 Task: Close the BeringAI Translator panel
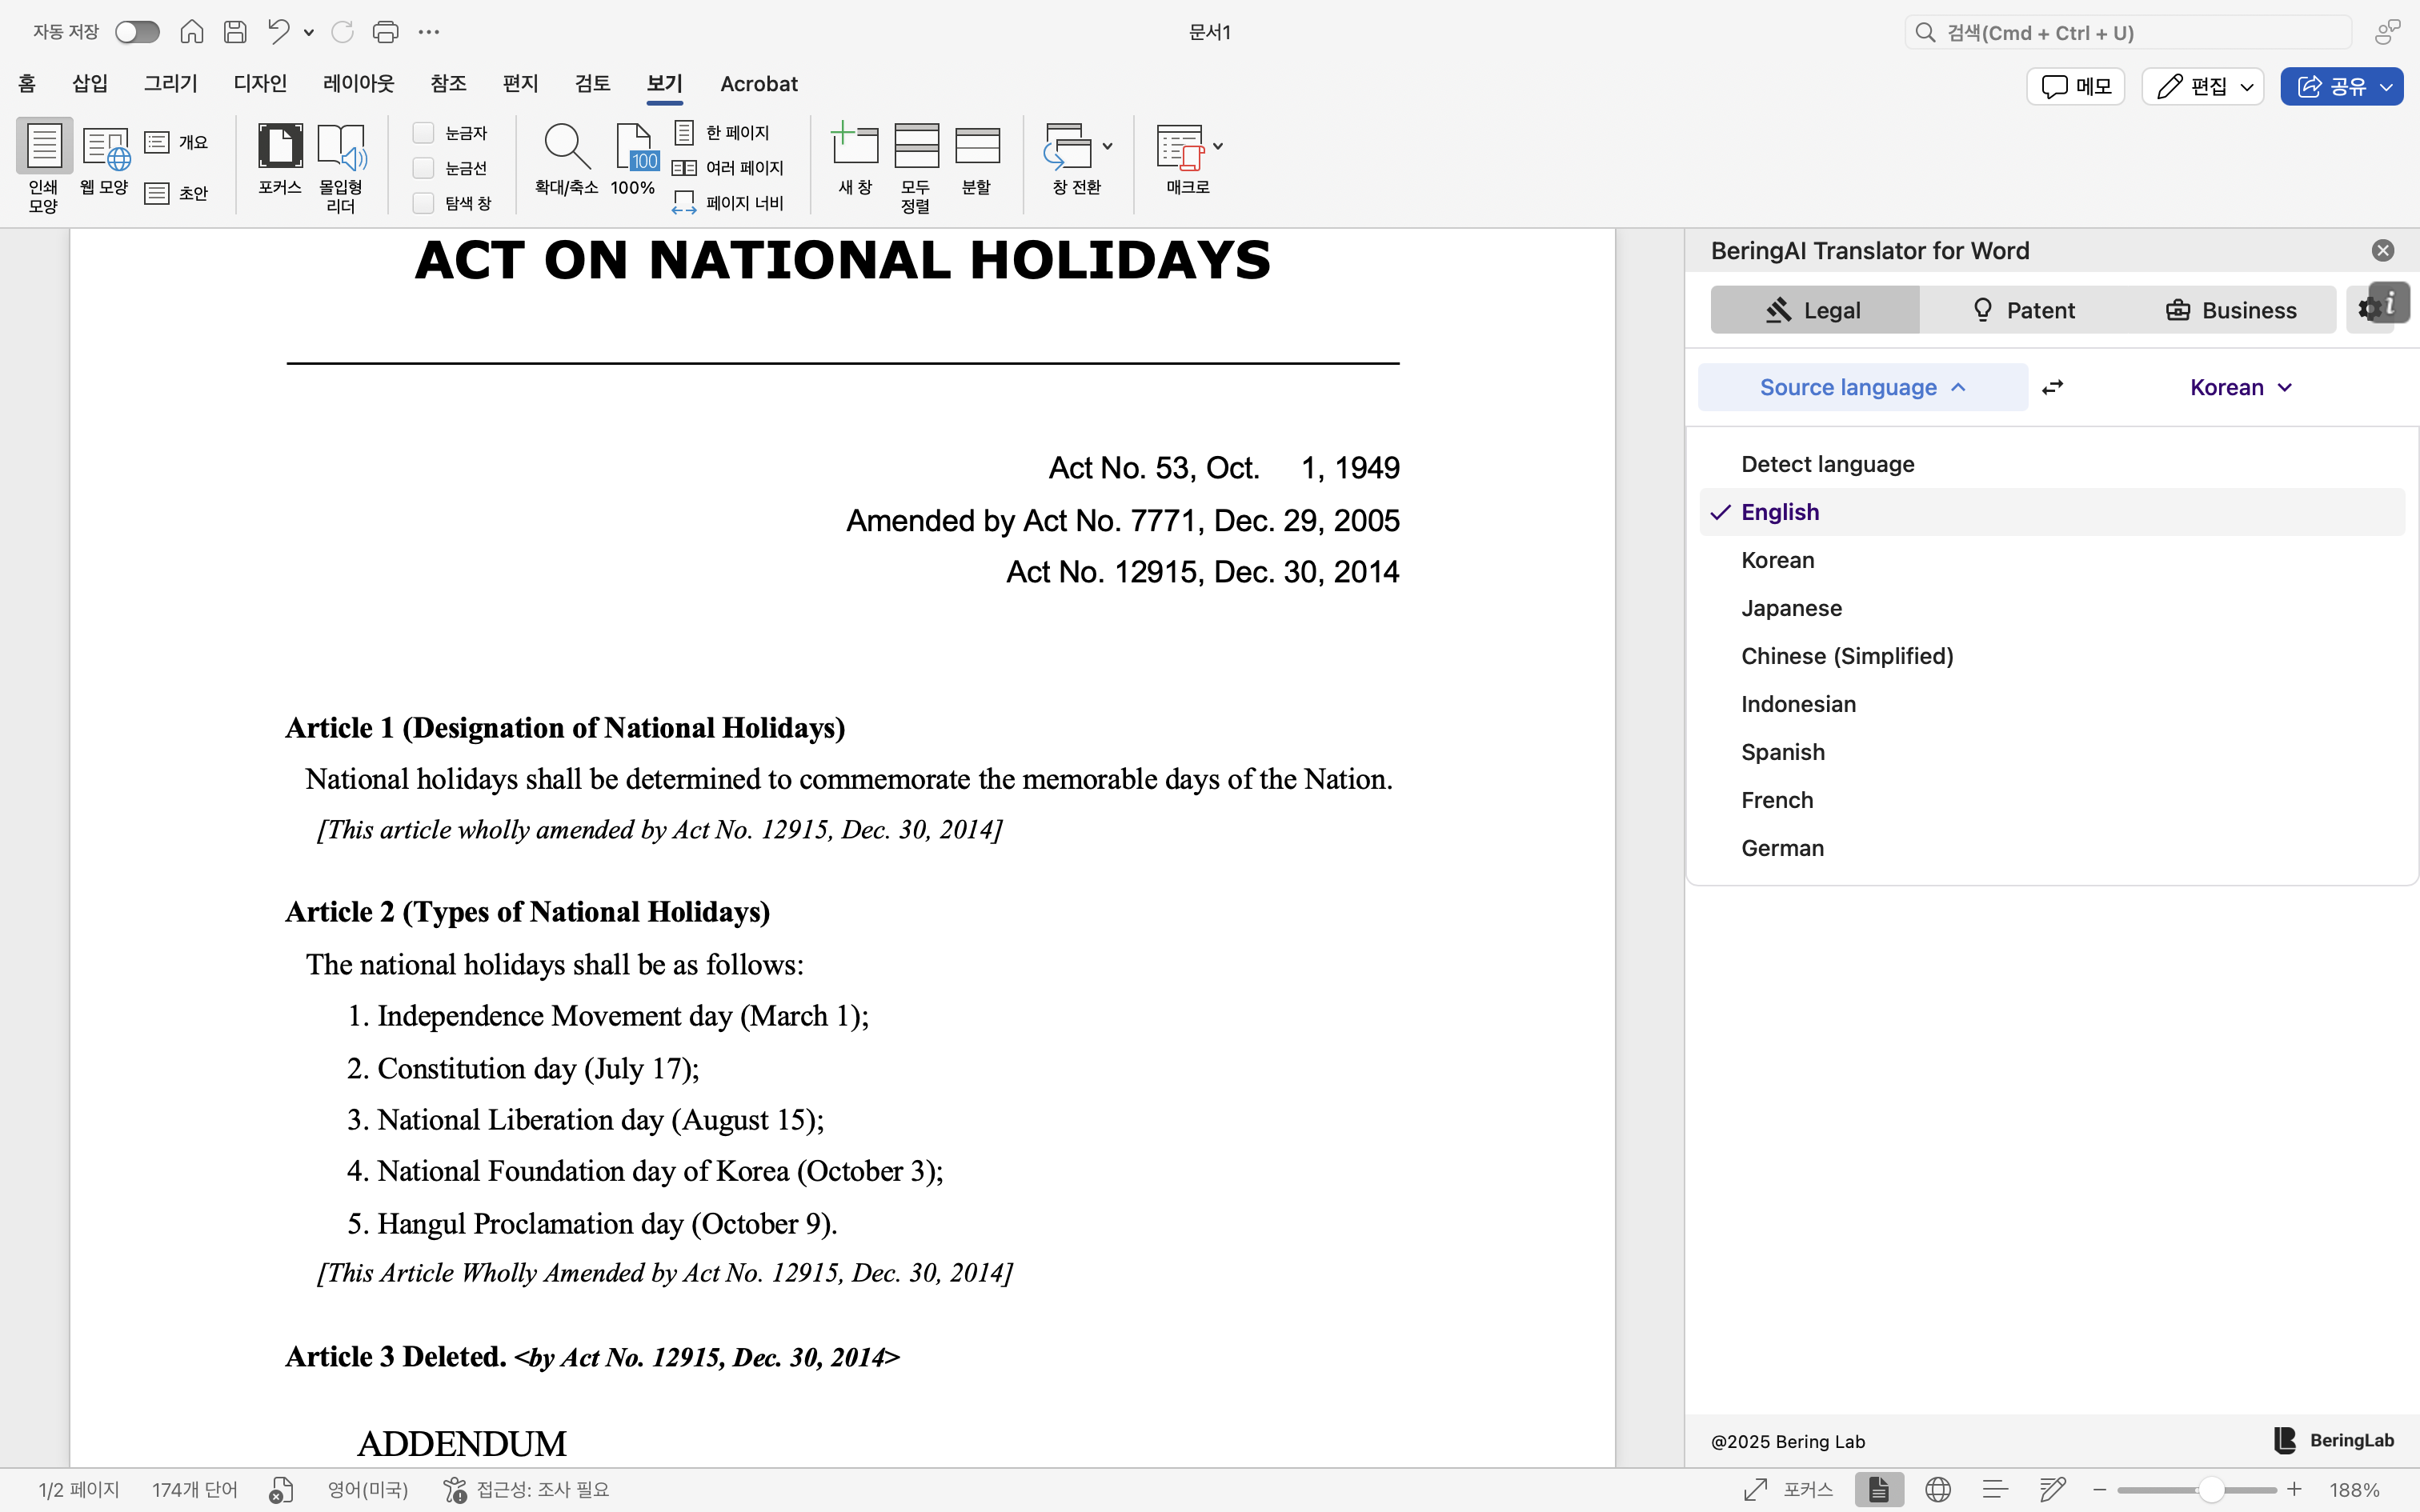click(2383, 250)
